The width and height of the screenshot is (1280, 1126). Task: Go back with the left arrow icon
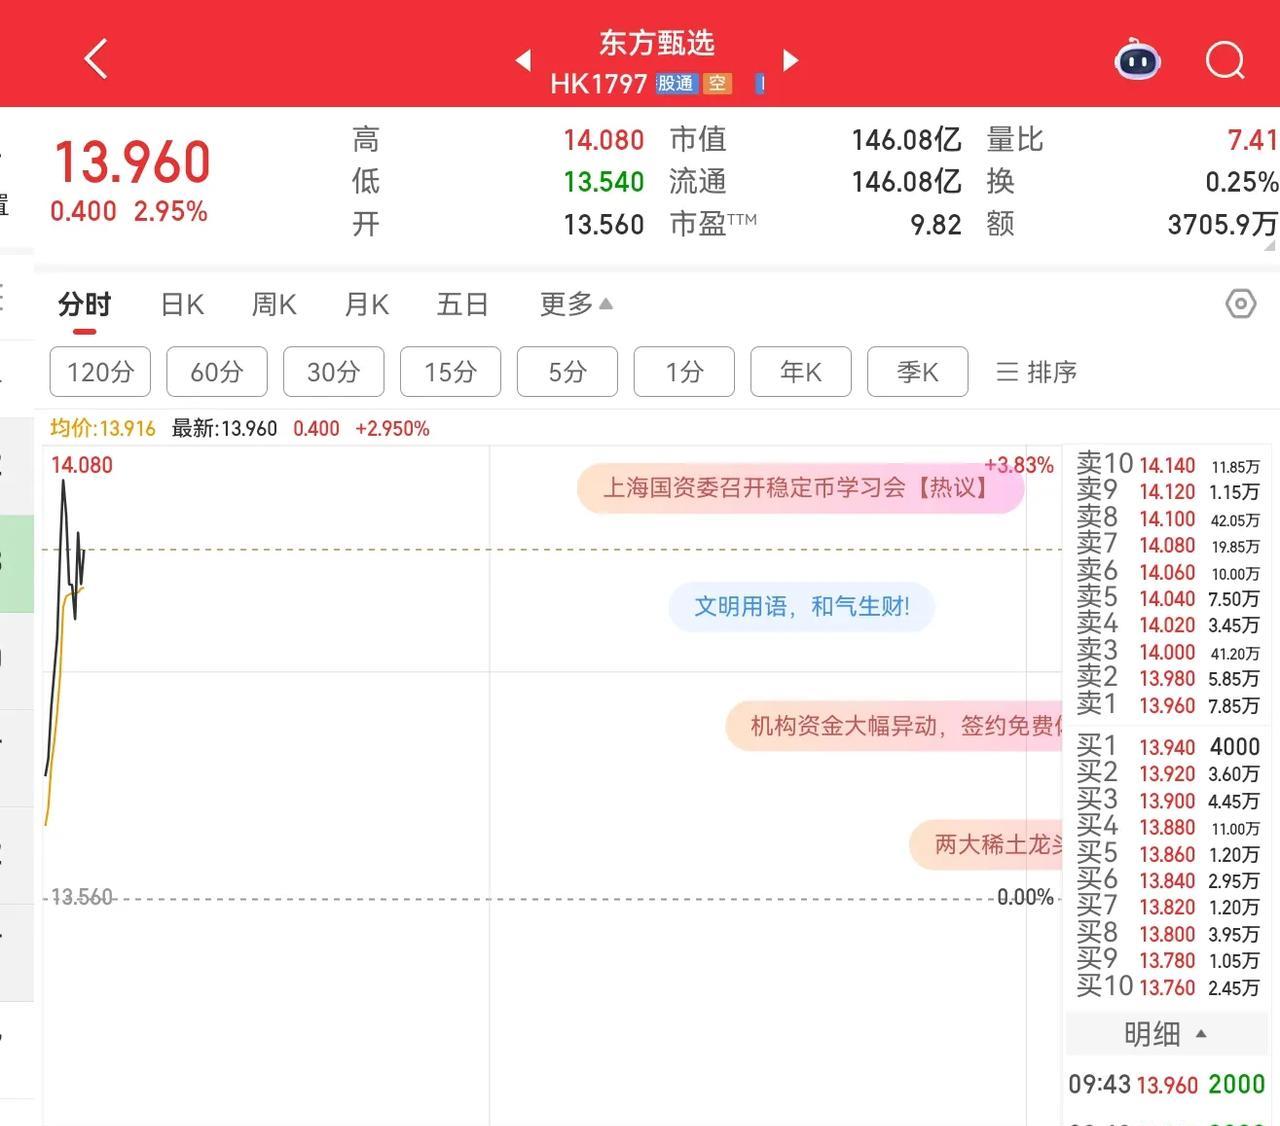coord(96,59)
